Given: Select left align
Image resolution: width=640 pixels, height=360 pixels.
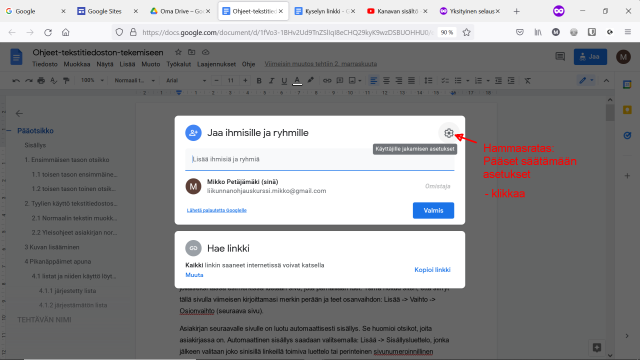Looking at the screenshot, I should coord(373,81).
